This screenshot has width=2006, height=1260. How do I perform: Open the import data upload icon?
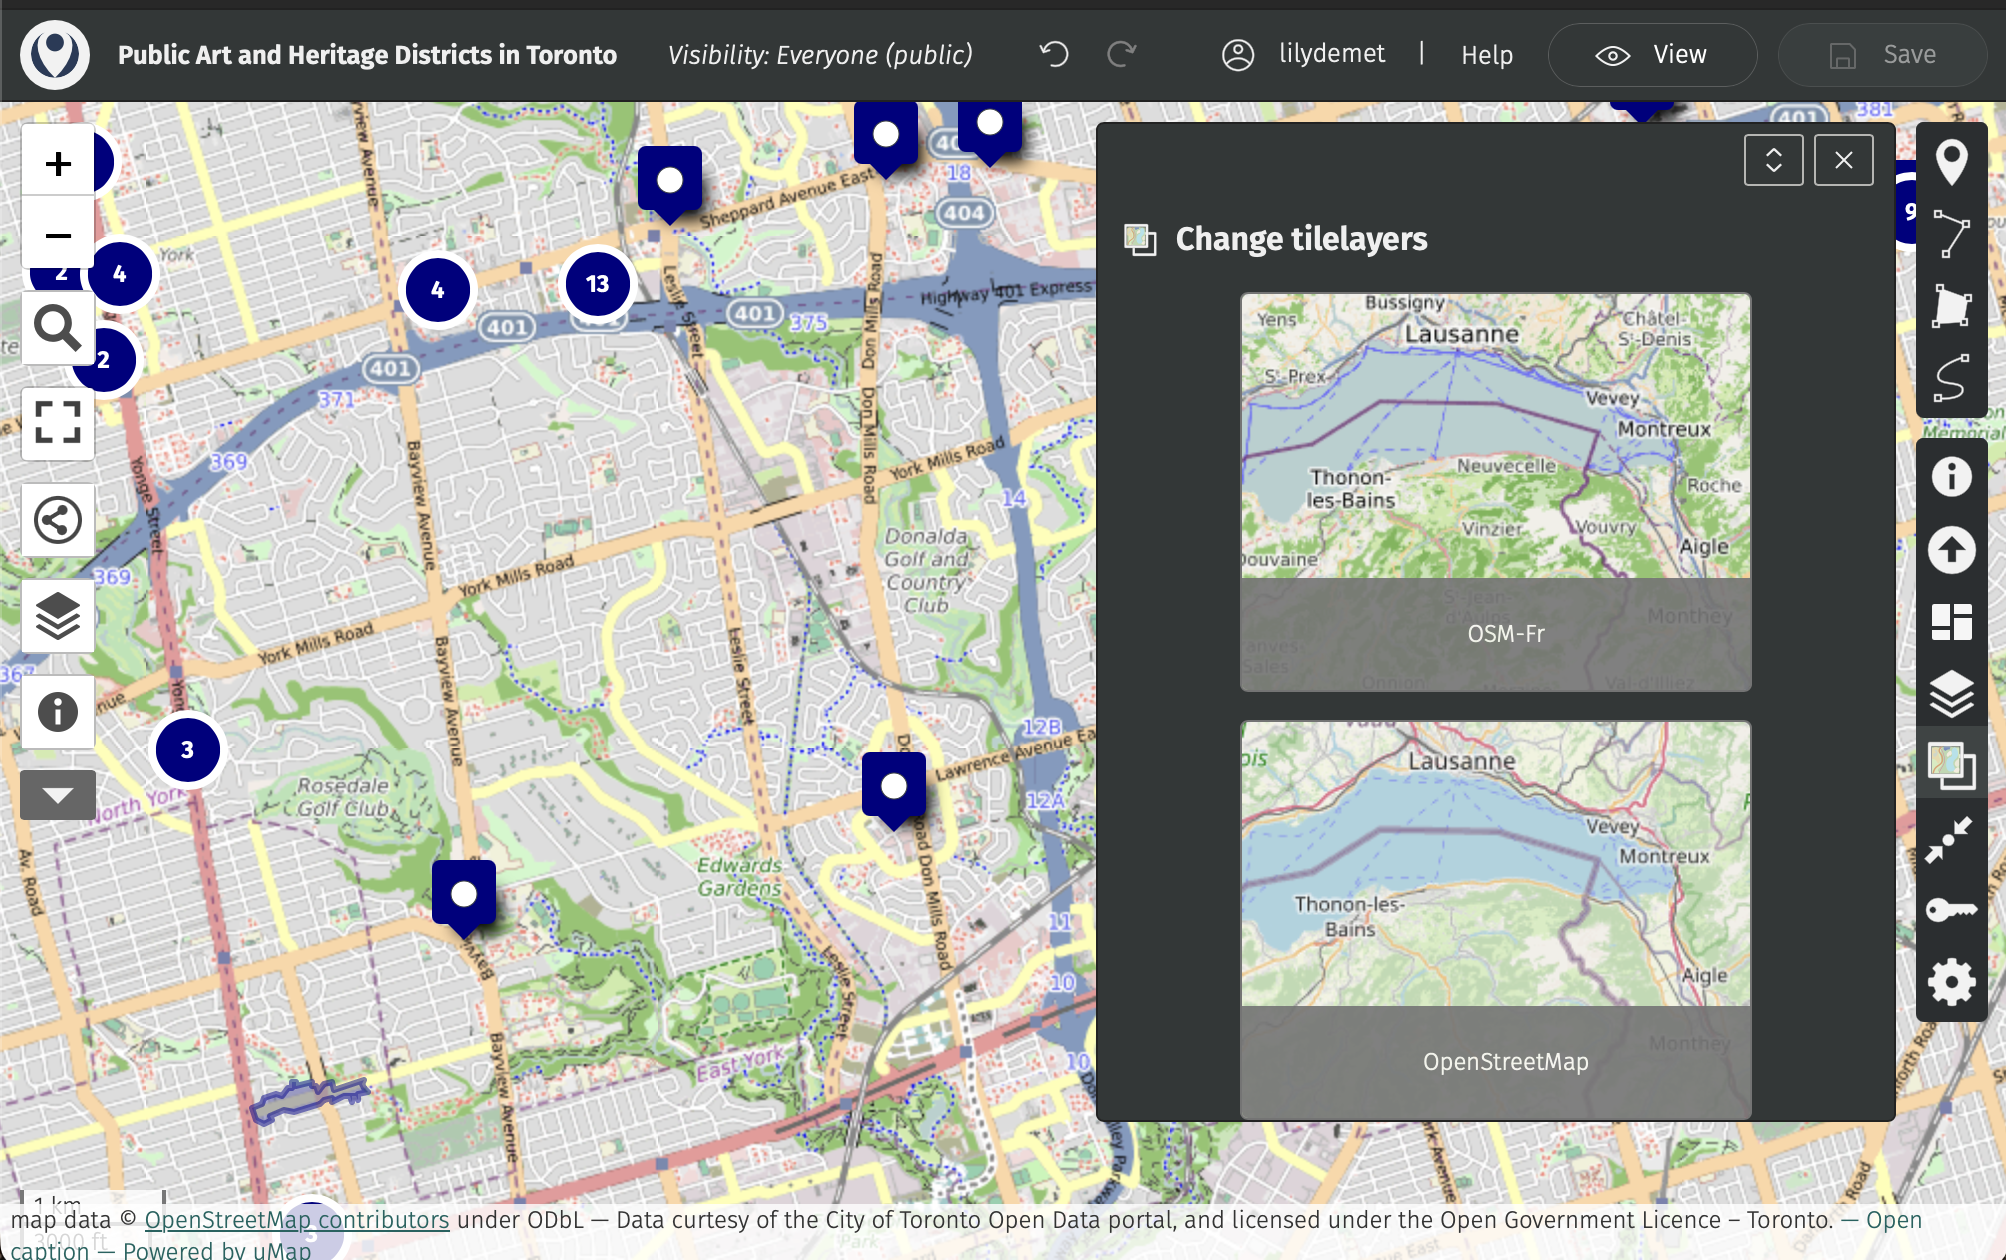(1951, 549)
